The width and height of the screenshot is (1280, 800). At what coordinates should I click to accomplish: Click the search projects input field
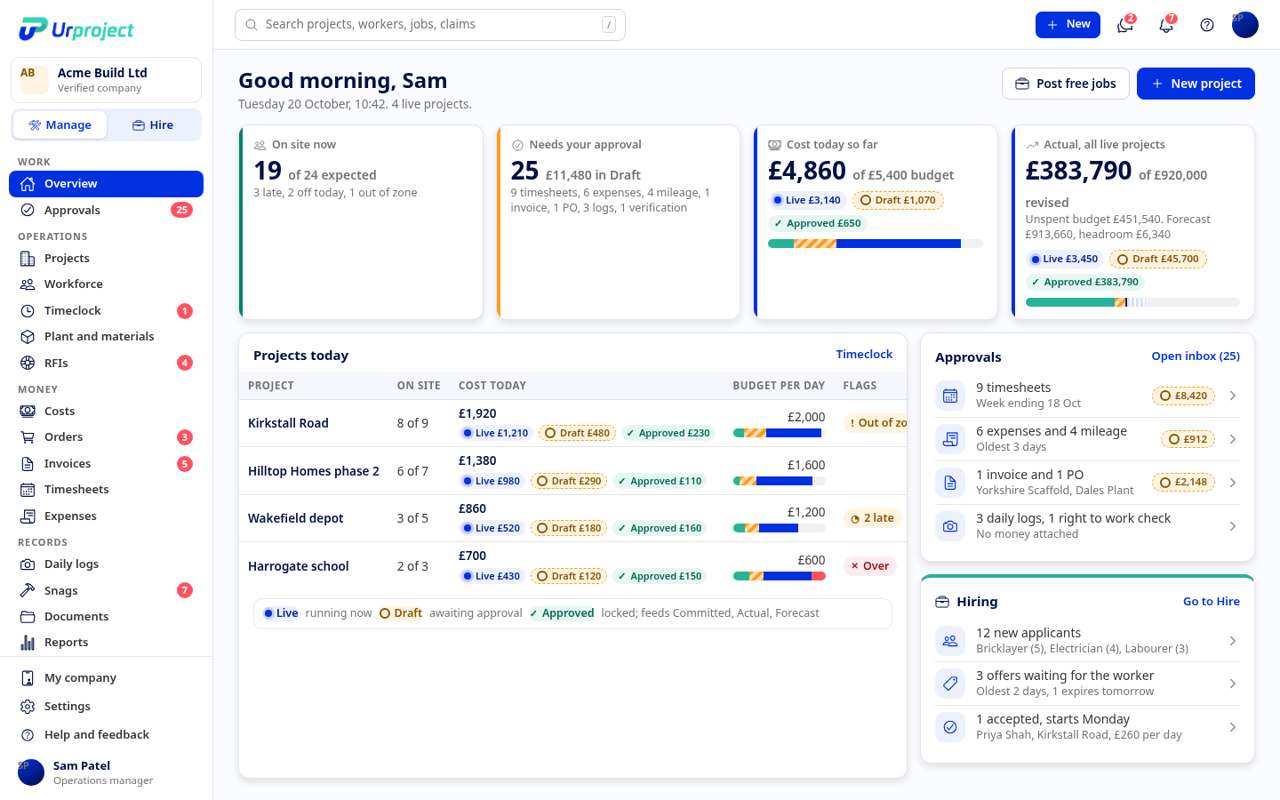point(430,25)
